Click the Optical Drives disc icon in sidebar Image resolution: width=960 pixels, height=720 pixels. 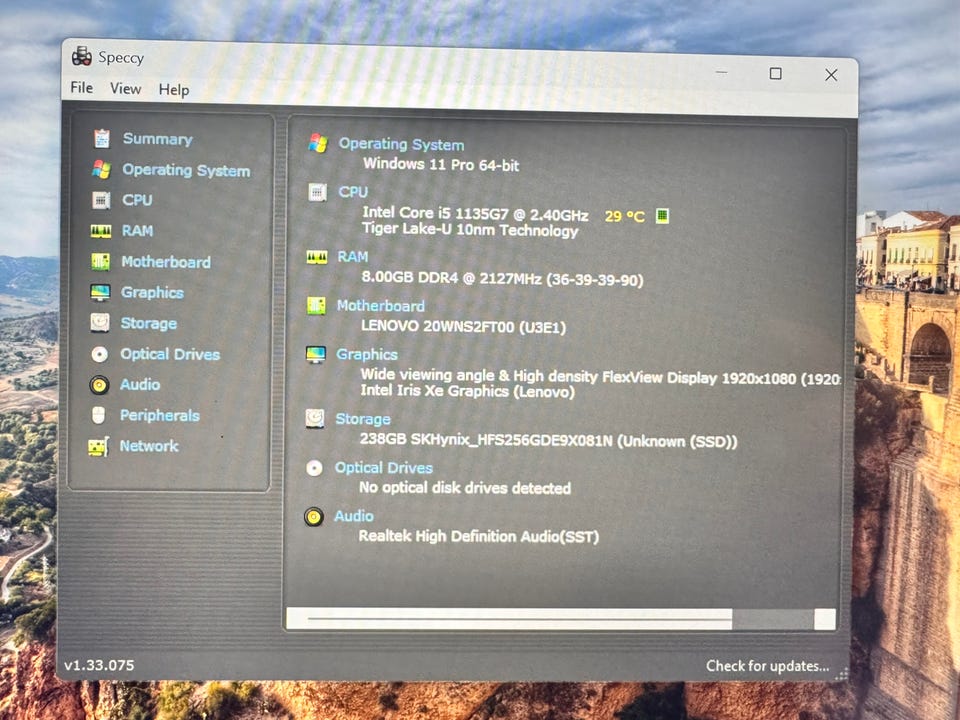(x=99, y=354)
